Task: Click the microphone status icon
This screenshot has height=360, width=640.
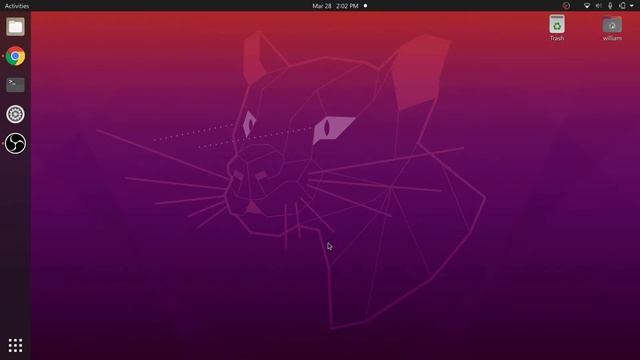Action: [610, 6]
